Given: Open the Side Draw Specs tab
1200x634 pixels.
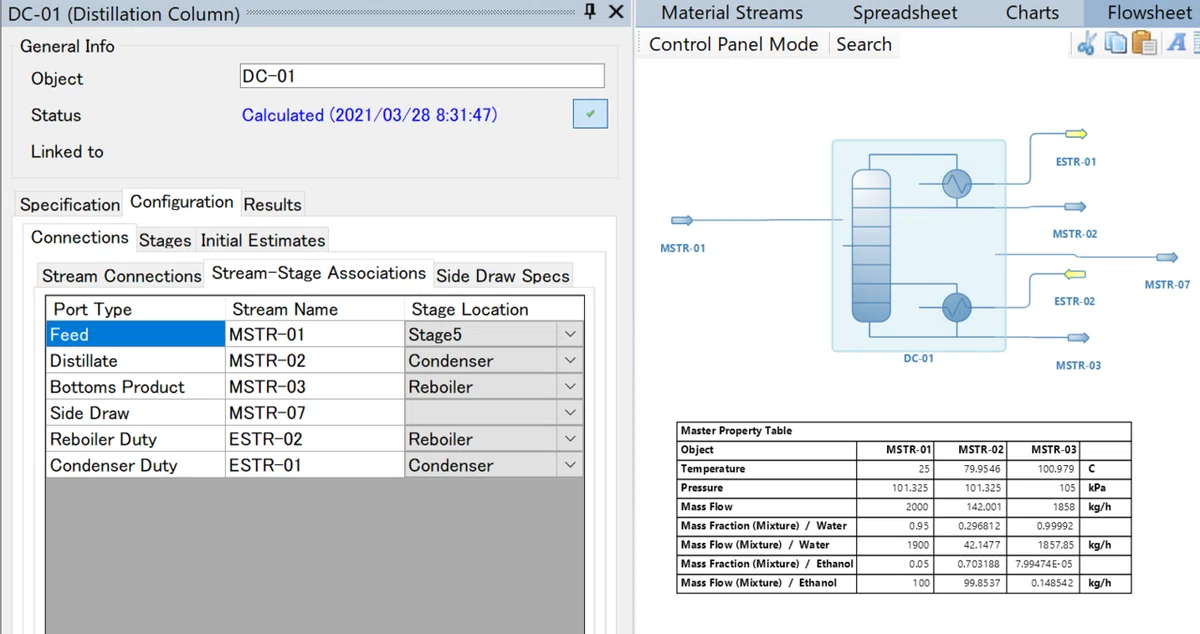Looking at the screenshot, I should point(503,276).
